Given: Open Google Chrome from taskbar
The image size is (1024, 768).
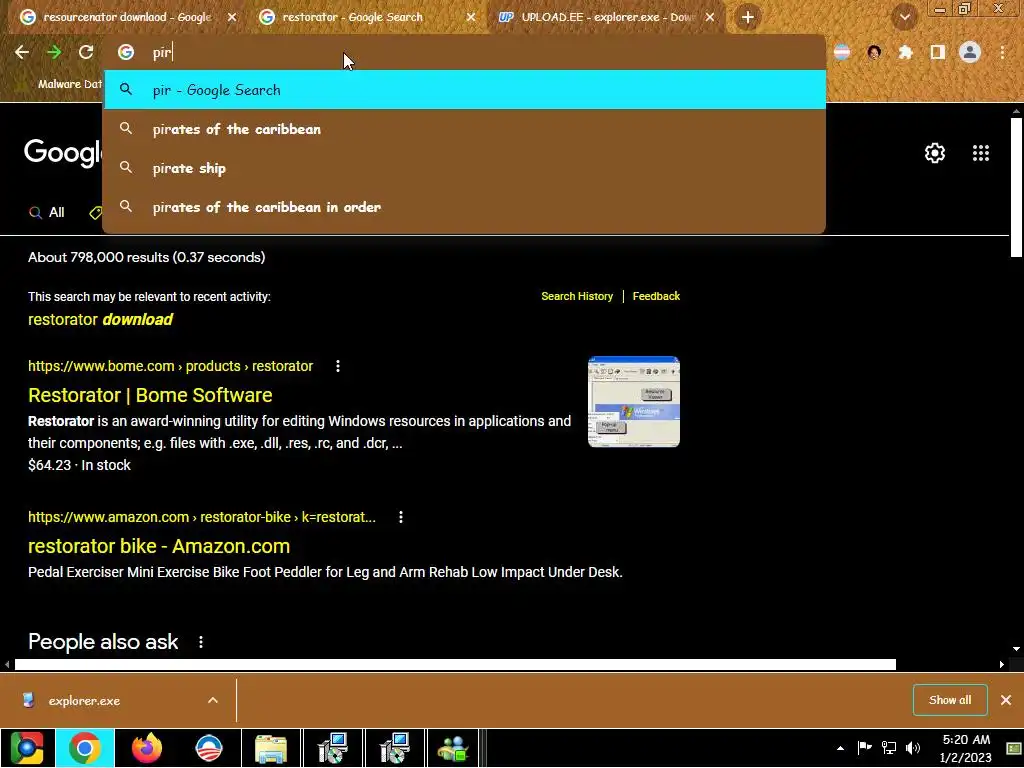Looking at the screenshot, I should pyautogui.click(x=85, y=748).
